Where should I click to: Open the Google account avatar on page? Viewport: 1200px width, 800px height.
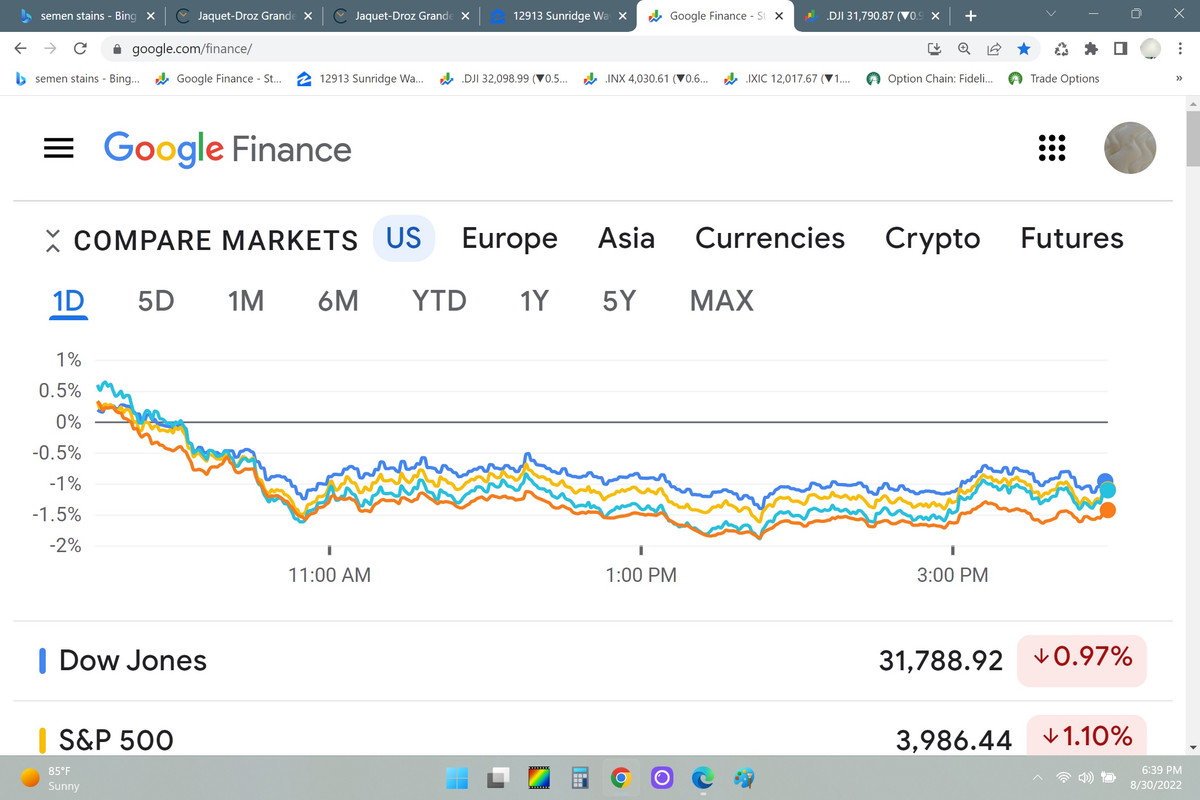click(x=1130, y=148)
